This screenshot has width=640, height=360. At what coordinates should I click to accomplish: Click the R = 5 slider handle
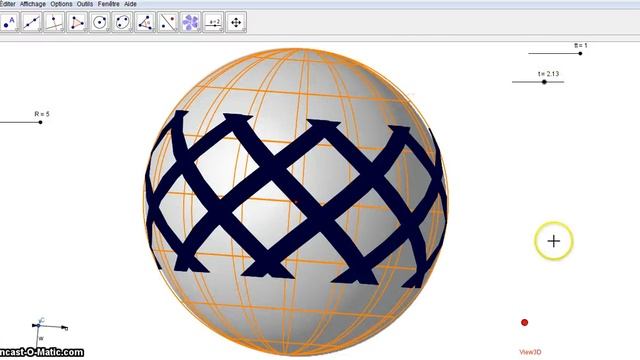pyautogui.click(x=40, y=122)
